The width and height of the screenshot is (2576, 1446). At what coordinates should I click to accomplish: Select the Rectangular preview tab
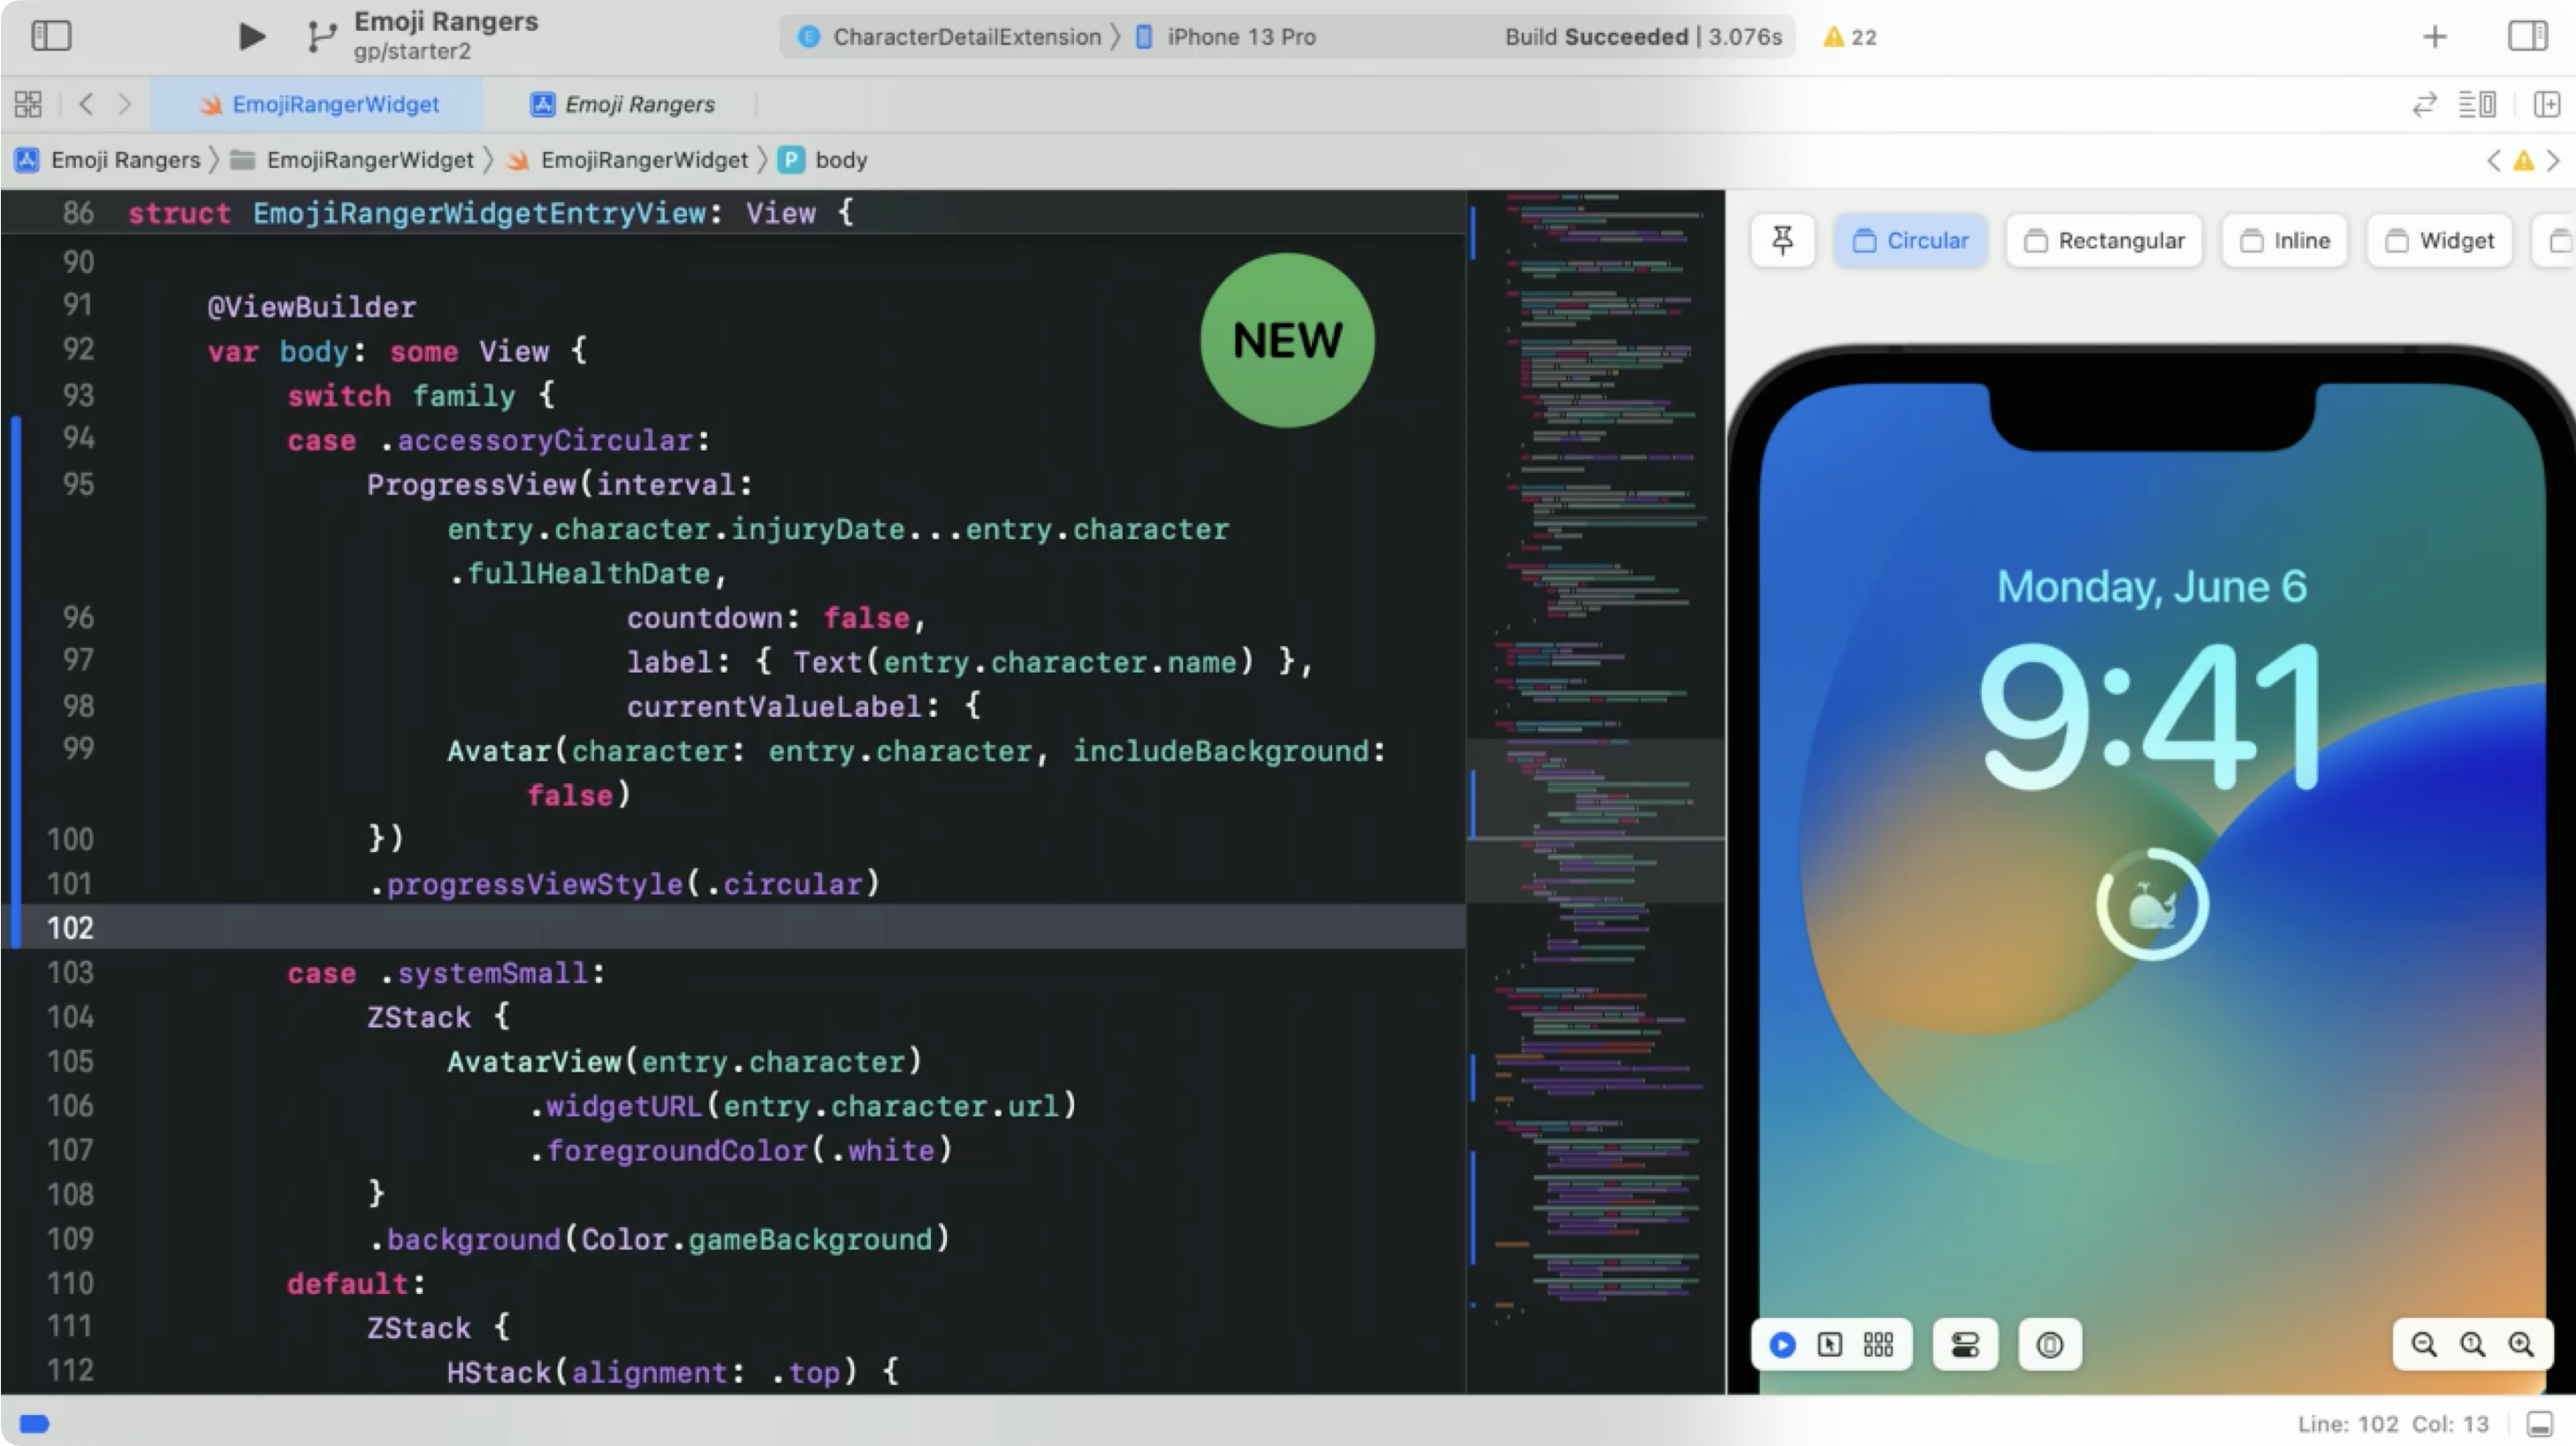[x=2104, y=241]
